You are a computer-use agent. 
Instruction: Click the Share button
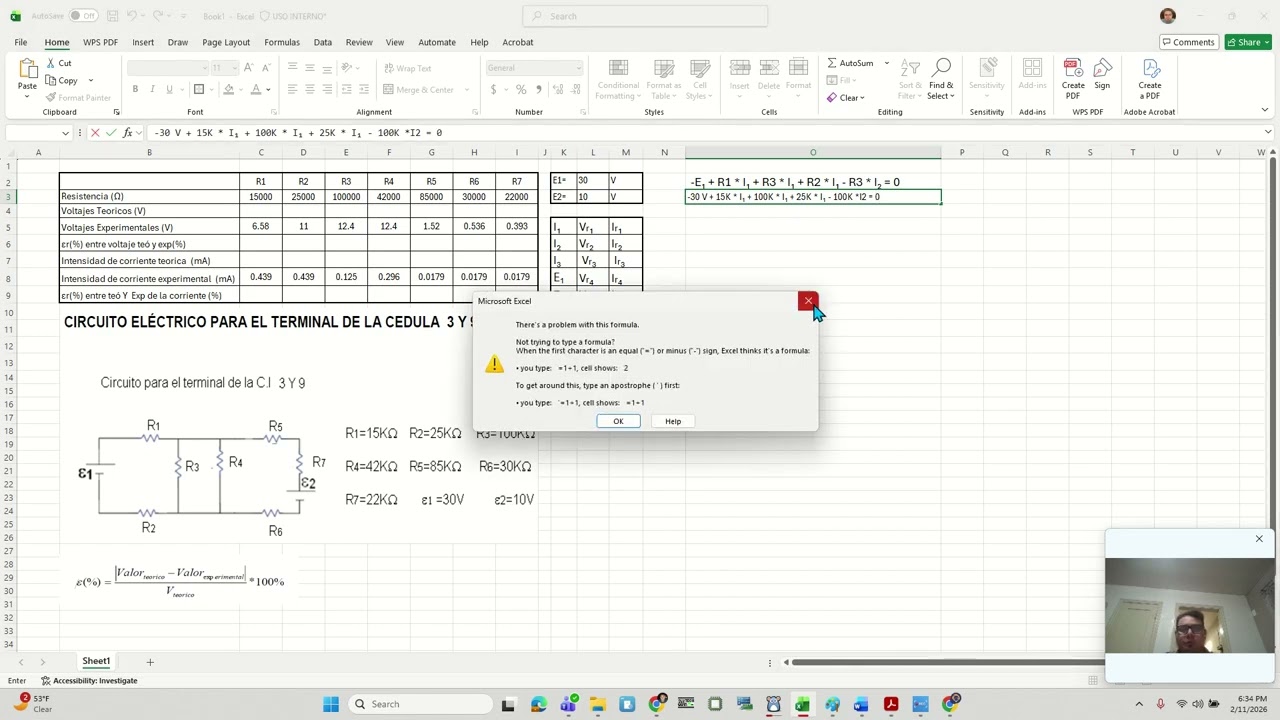click(1248, 42)
